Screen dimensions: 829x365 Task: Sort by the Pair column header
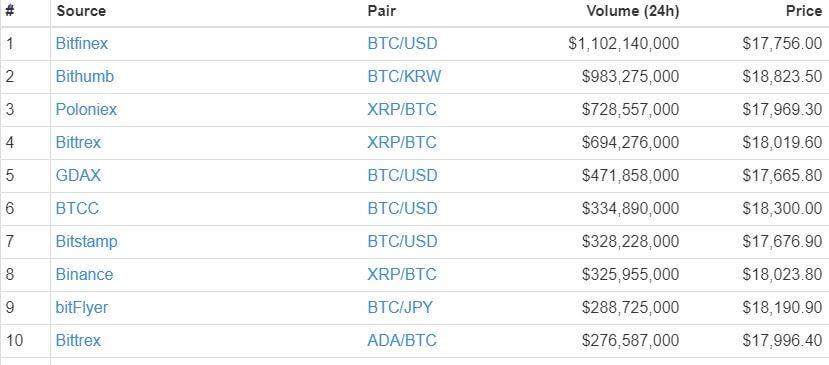pyautogui.click(x=381, y=11)
